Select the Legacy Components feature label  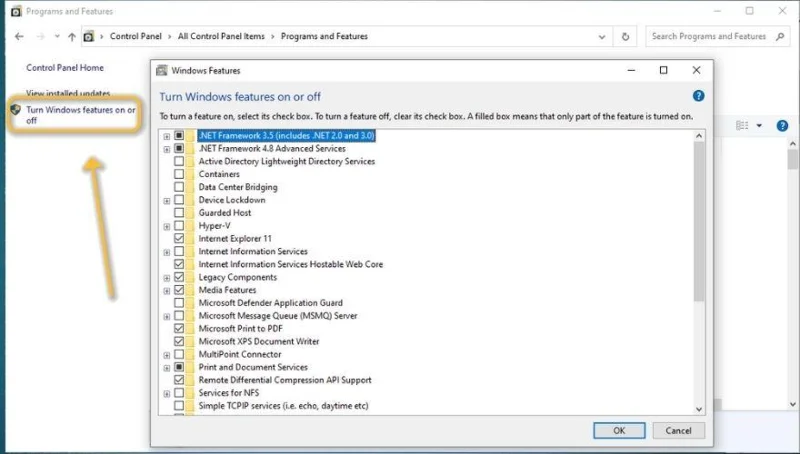238,277
